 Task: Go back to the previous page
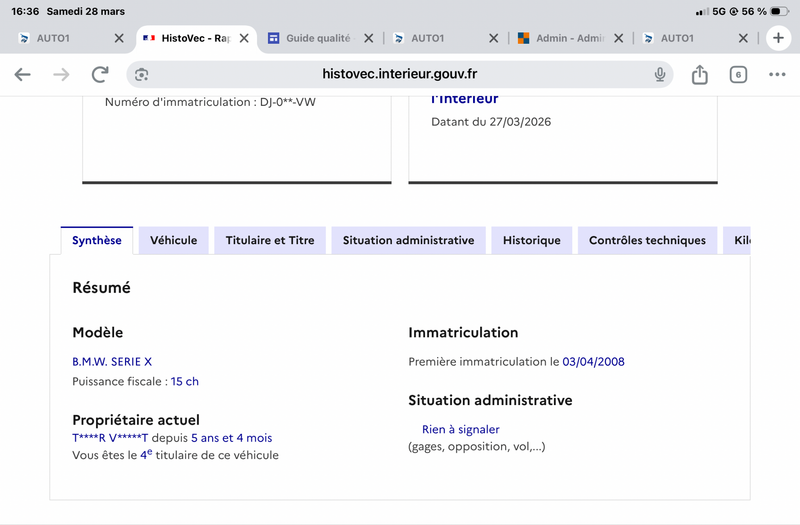tap(22, 75)
